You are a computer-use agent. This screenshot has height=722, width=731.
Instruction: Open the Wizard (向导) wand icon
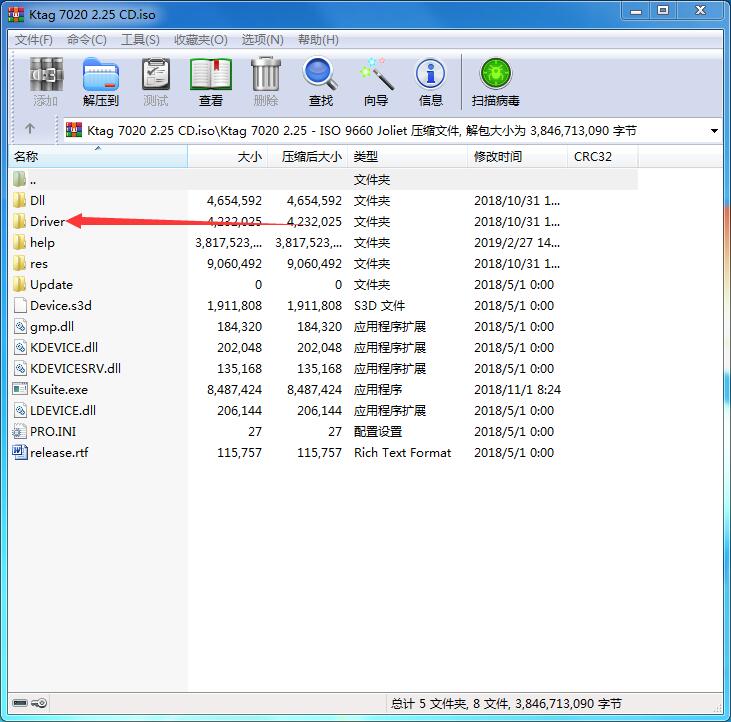[x=376, y=74]
